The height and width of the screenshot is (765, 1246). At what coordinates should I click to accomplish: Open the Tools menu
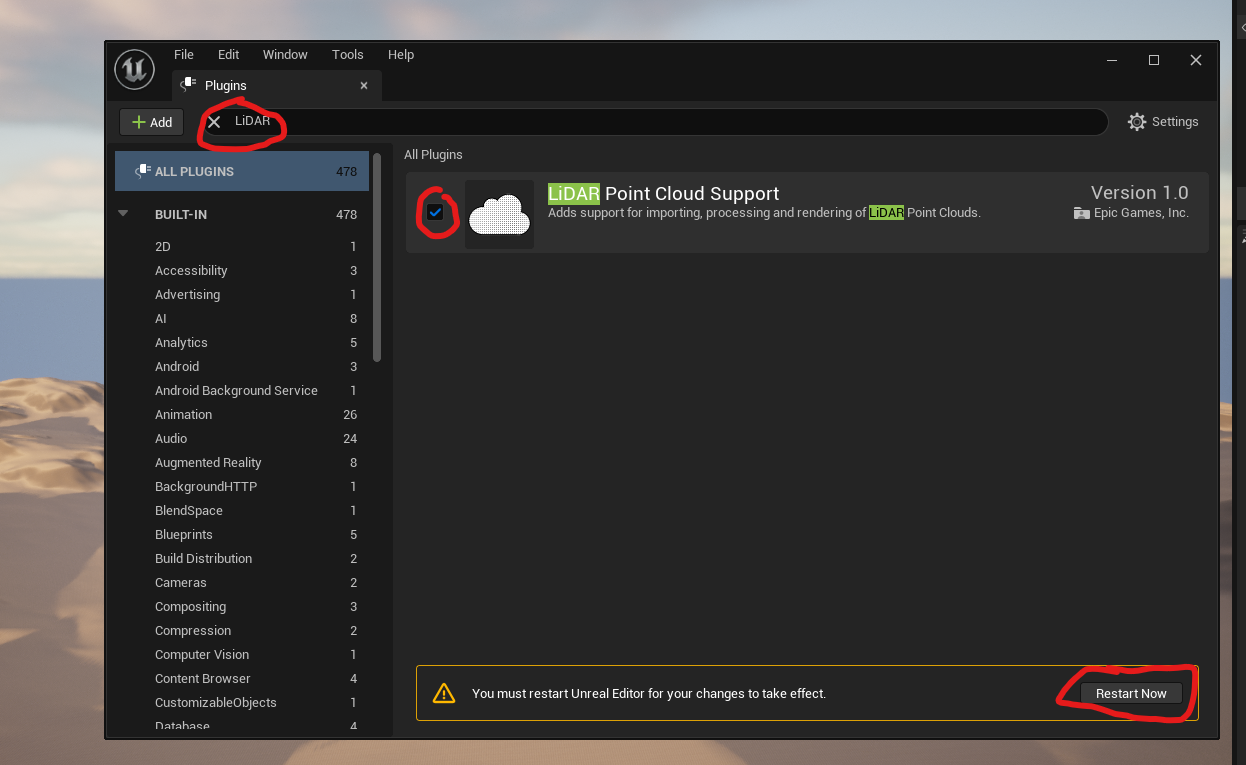[x=348, y=55]
